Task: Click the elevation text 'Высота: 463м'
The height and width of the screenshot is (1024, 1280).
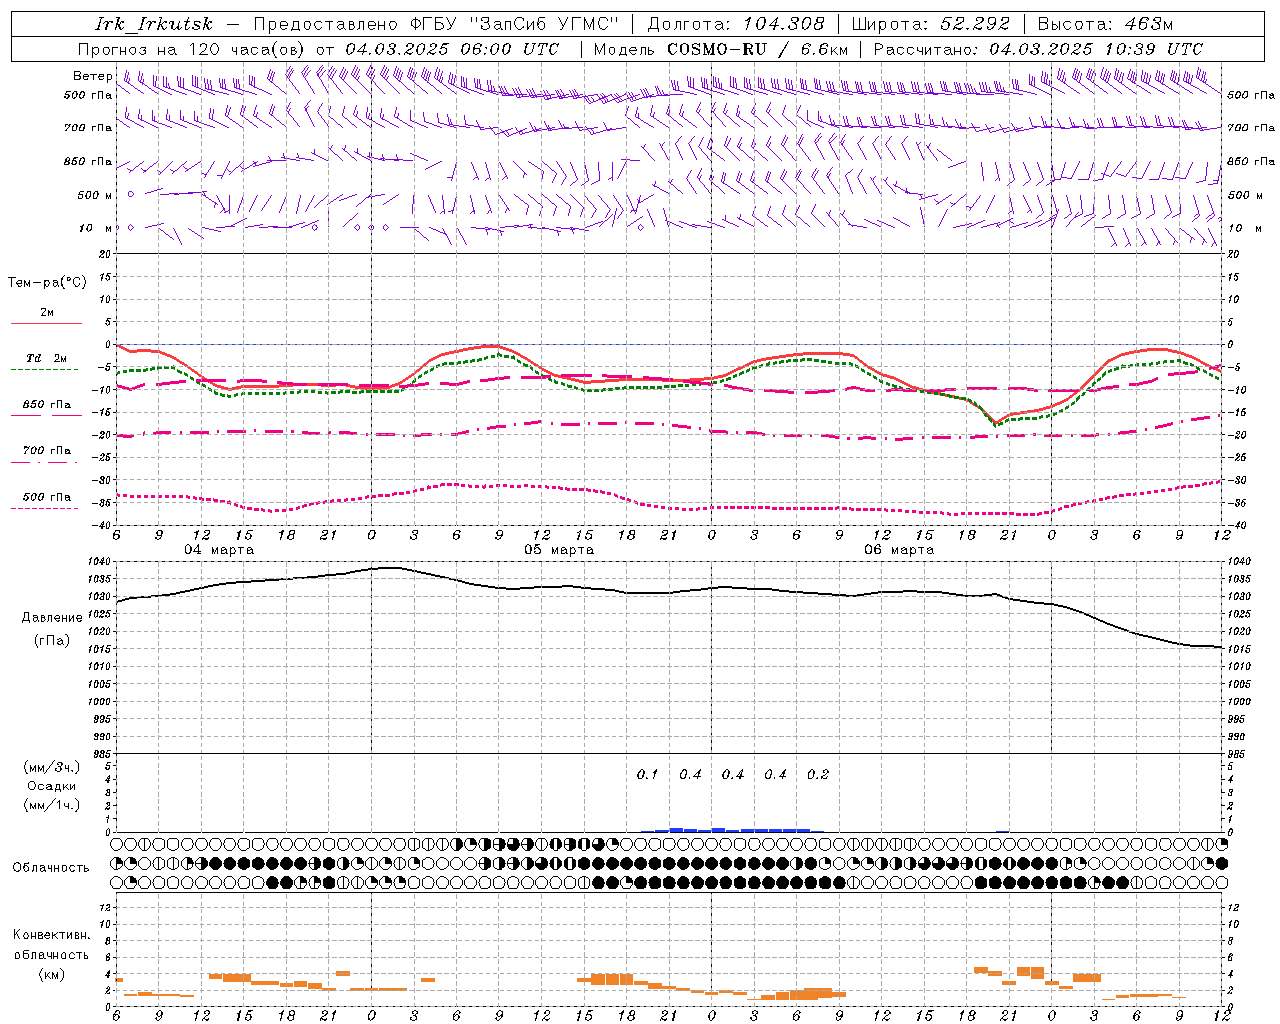Action: coord(1105,24)
